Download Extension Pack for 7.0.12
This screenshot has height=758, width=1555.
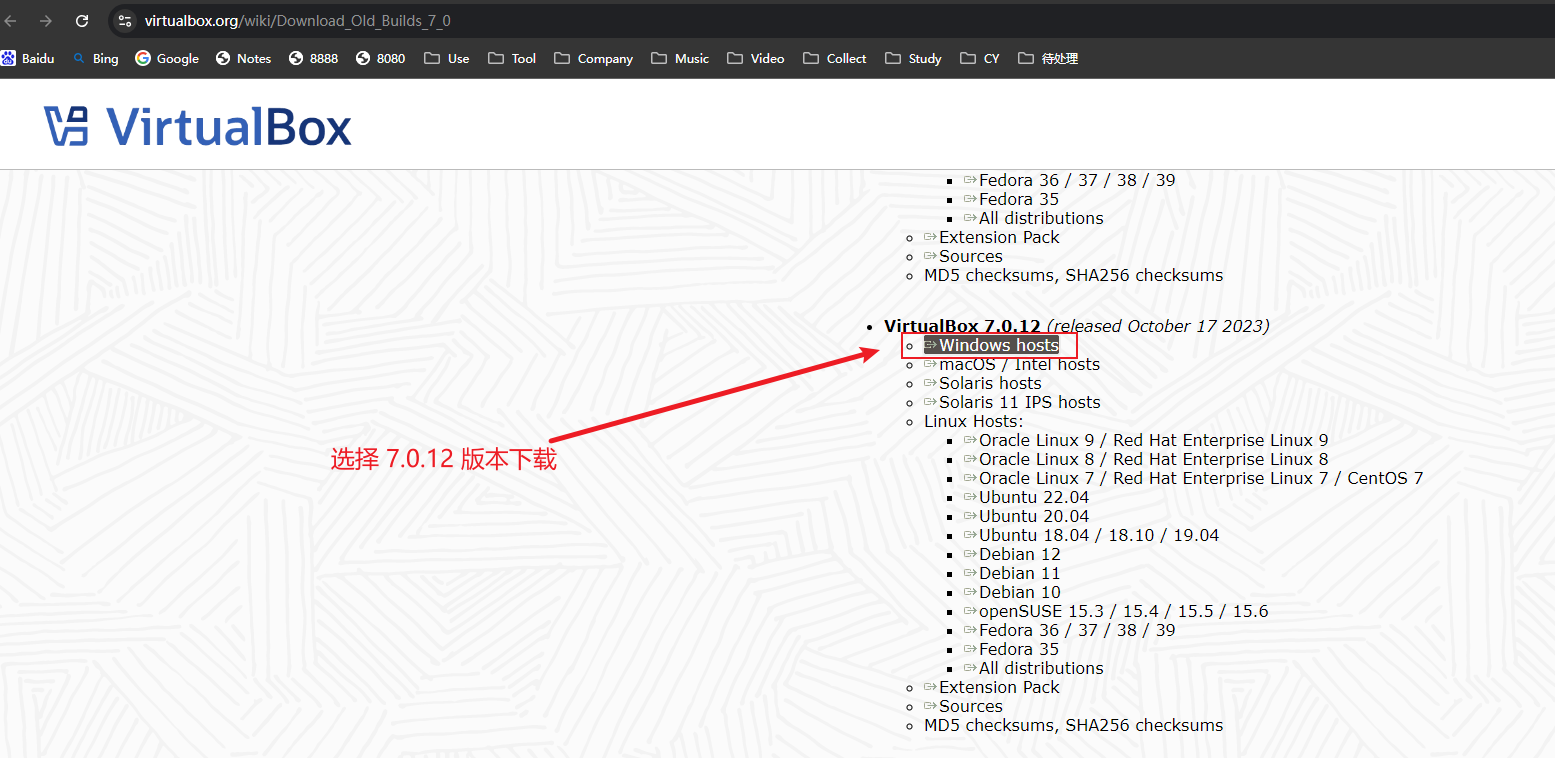point(992,687)
